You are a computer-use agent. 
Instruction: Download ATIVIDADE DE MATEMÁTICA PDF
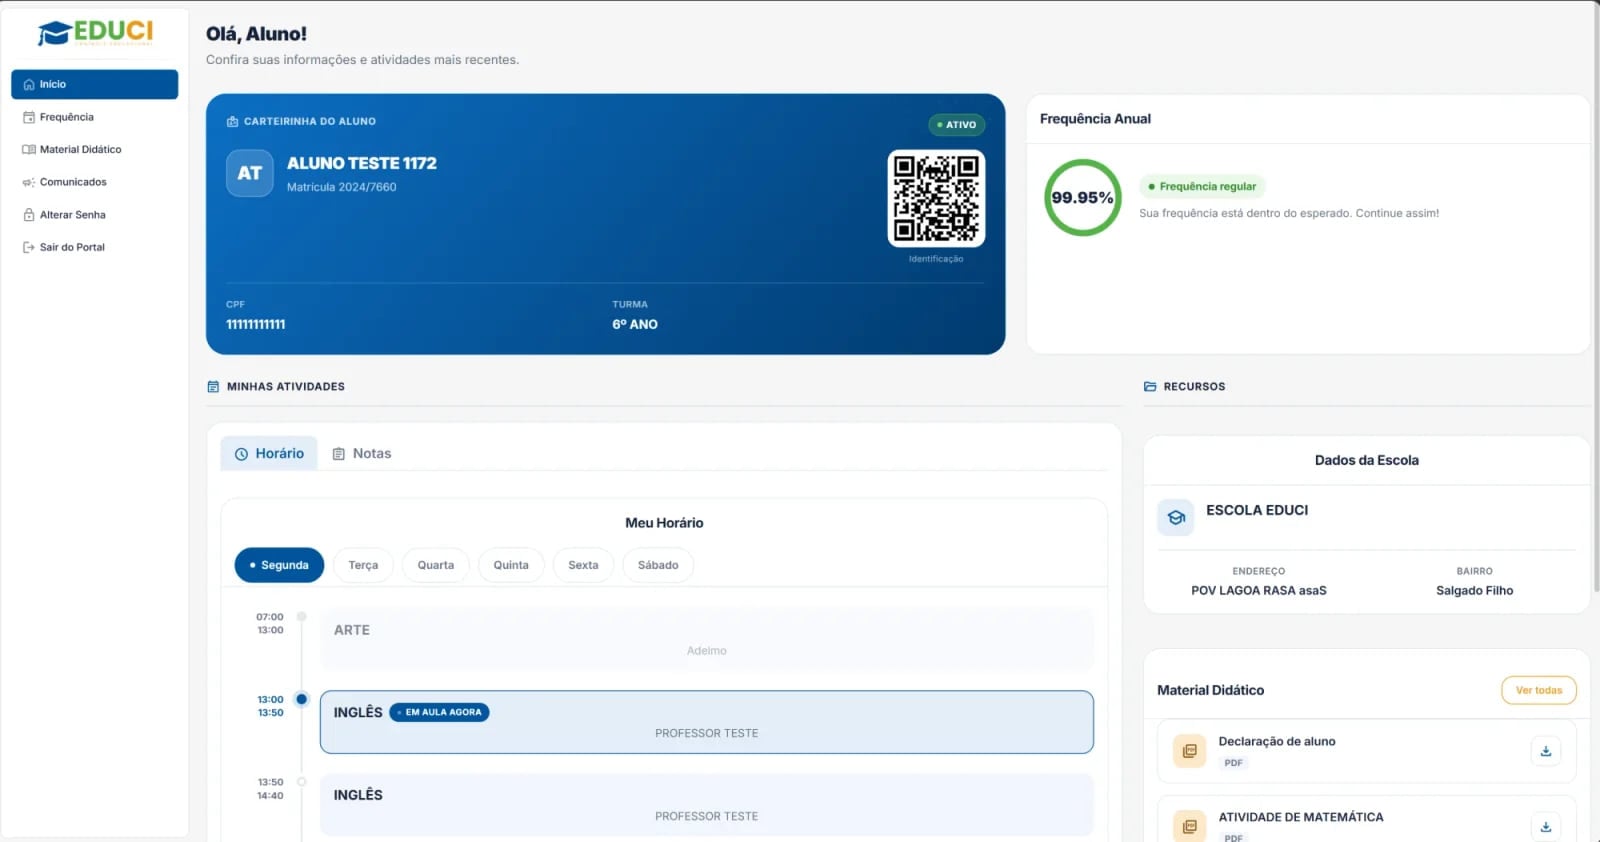[x=1545, y=826]
